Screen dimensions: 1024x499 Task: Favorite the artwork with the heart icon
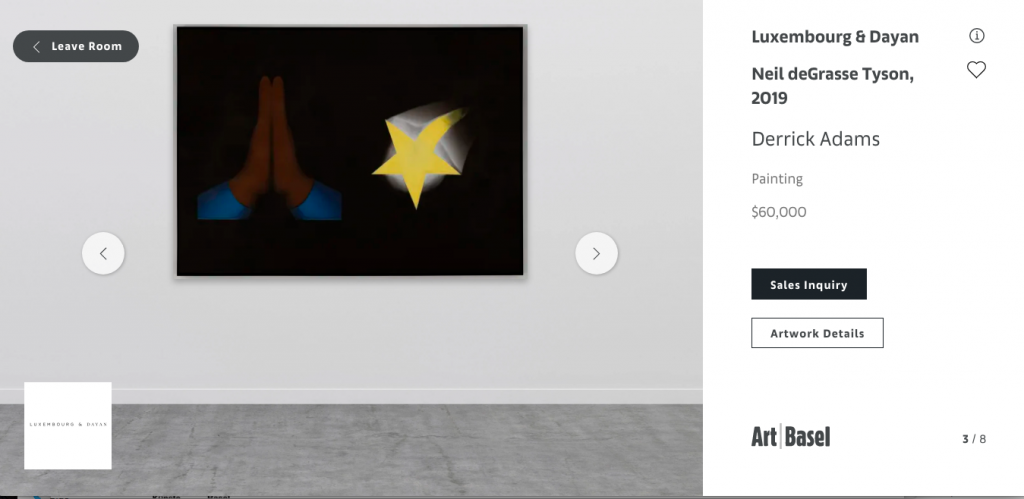(x=976, y=69)
